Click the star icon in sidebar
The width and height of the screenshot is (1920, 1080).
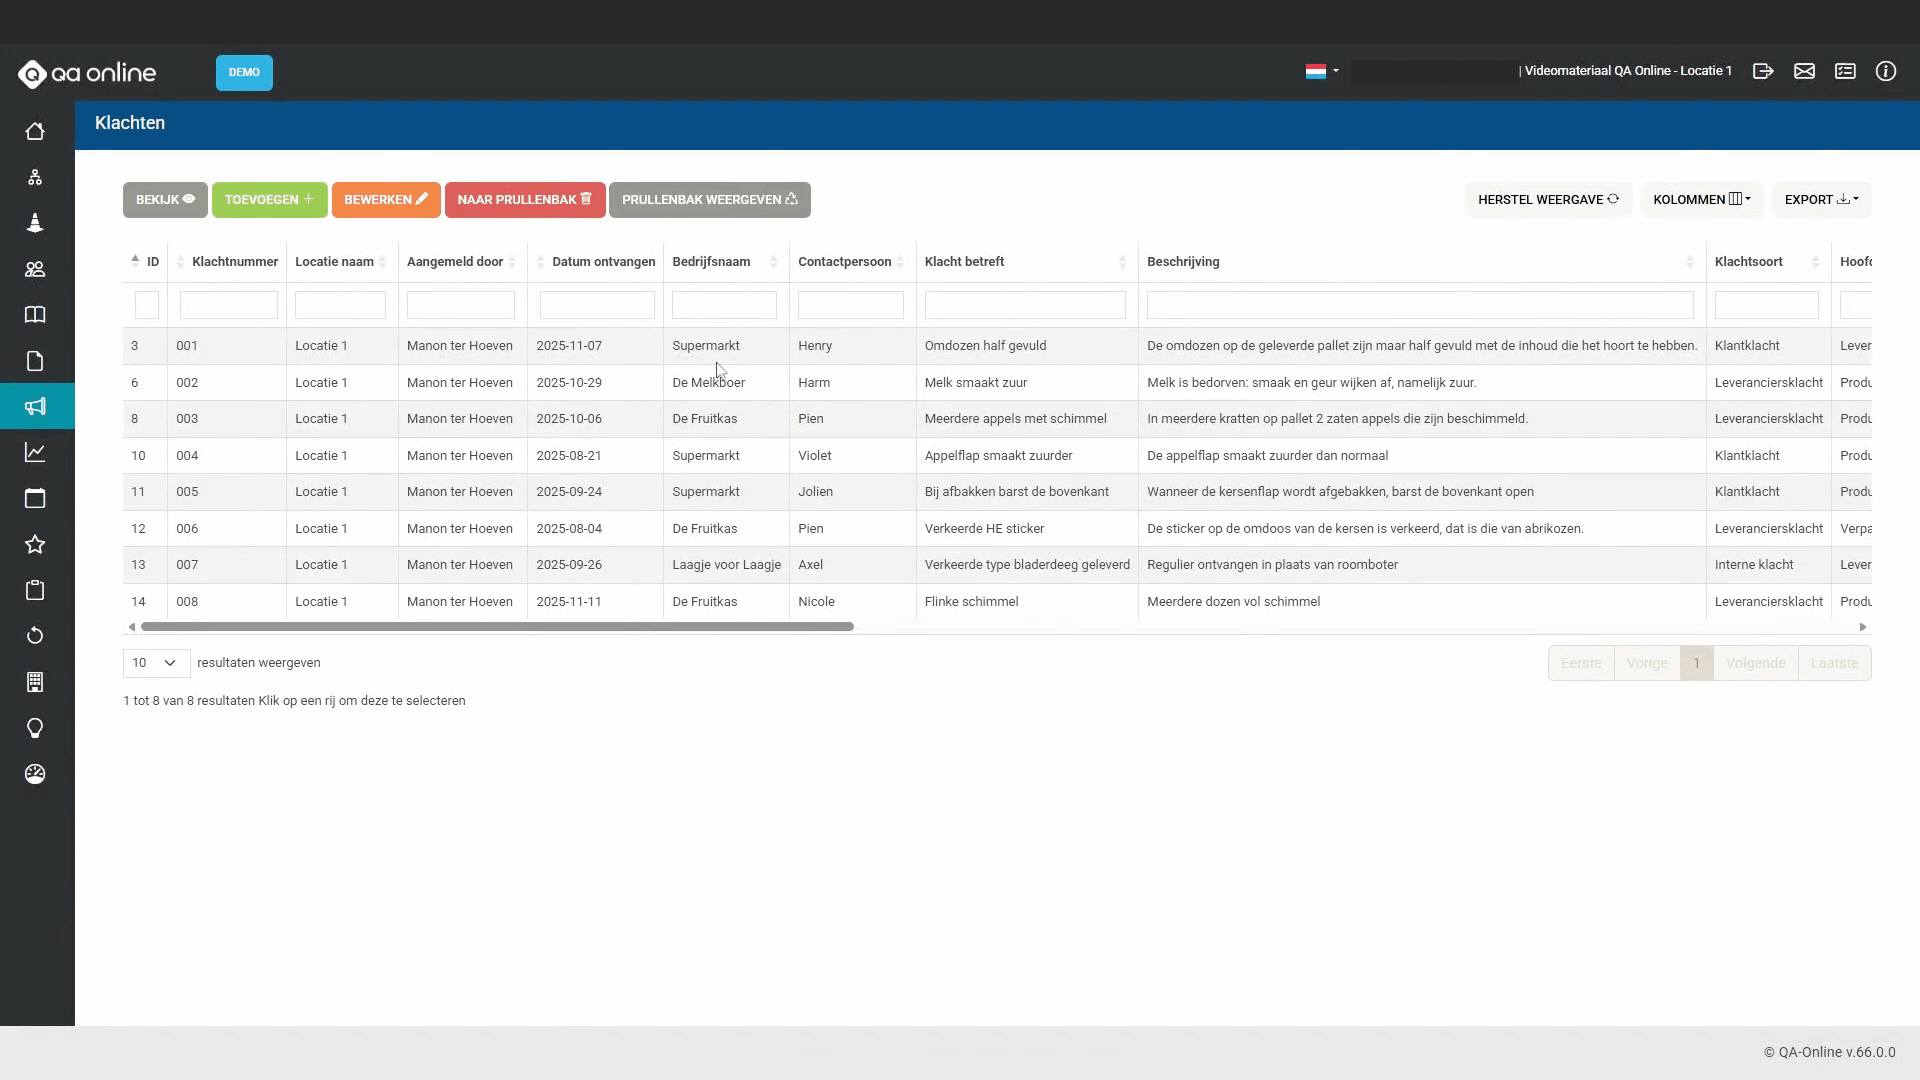click(x=35, y=544)
